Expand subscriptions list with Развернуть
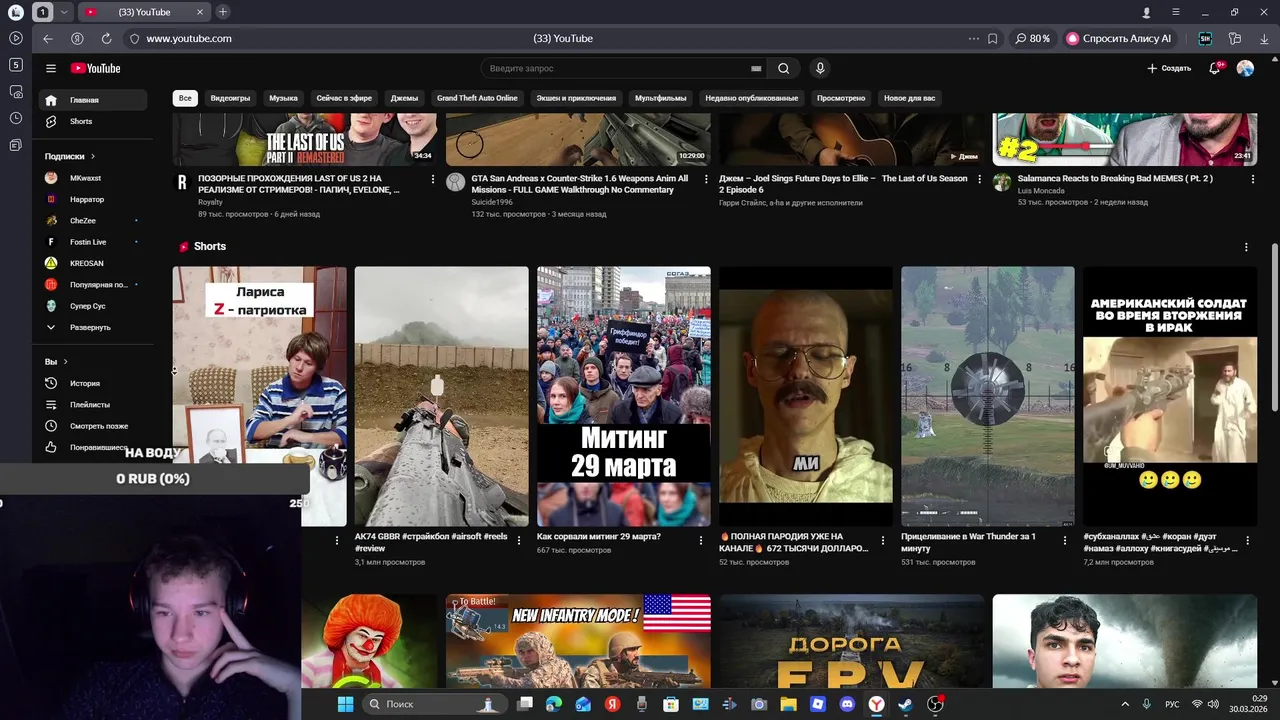Image resolution: width=1280 pixels, height=720 pixels. (x=92, y=327)
